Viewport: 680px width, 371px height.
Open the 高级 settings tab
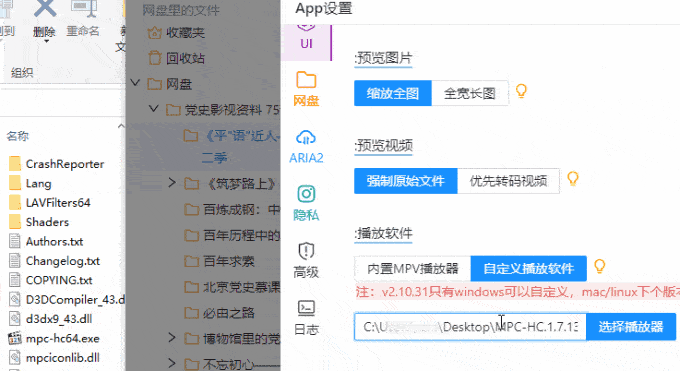pos(306,260)
